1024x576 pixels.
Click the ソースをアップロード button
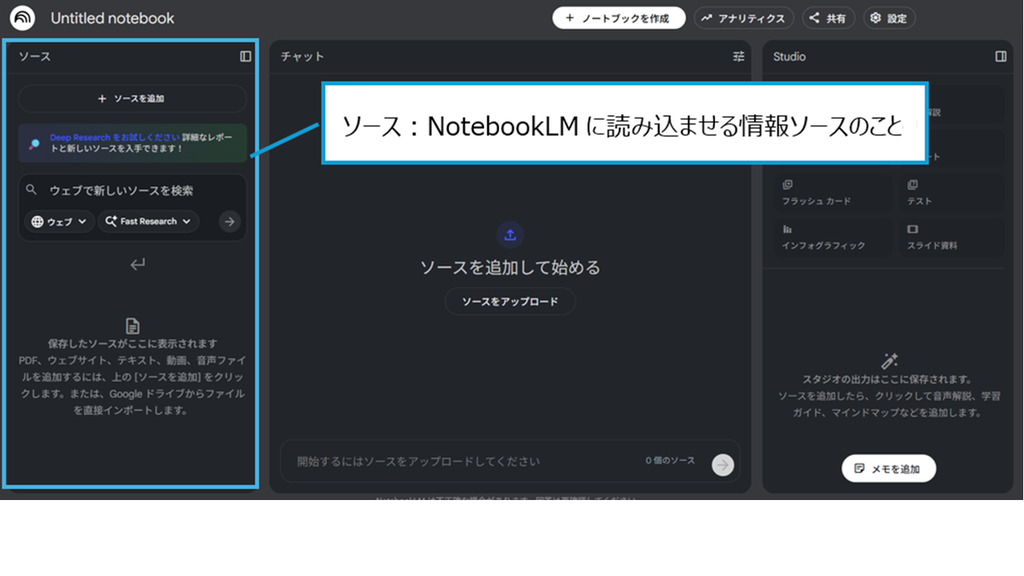tap(510, 302)
